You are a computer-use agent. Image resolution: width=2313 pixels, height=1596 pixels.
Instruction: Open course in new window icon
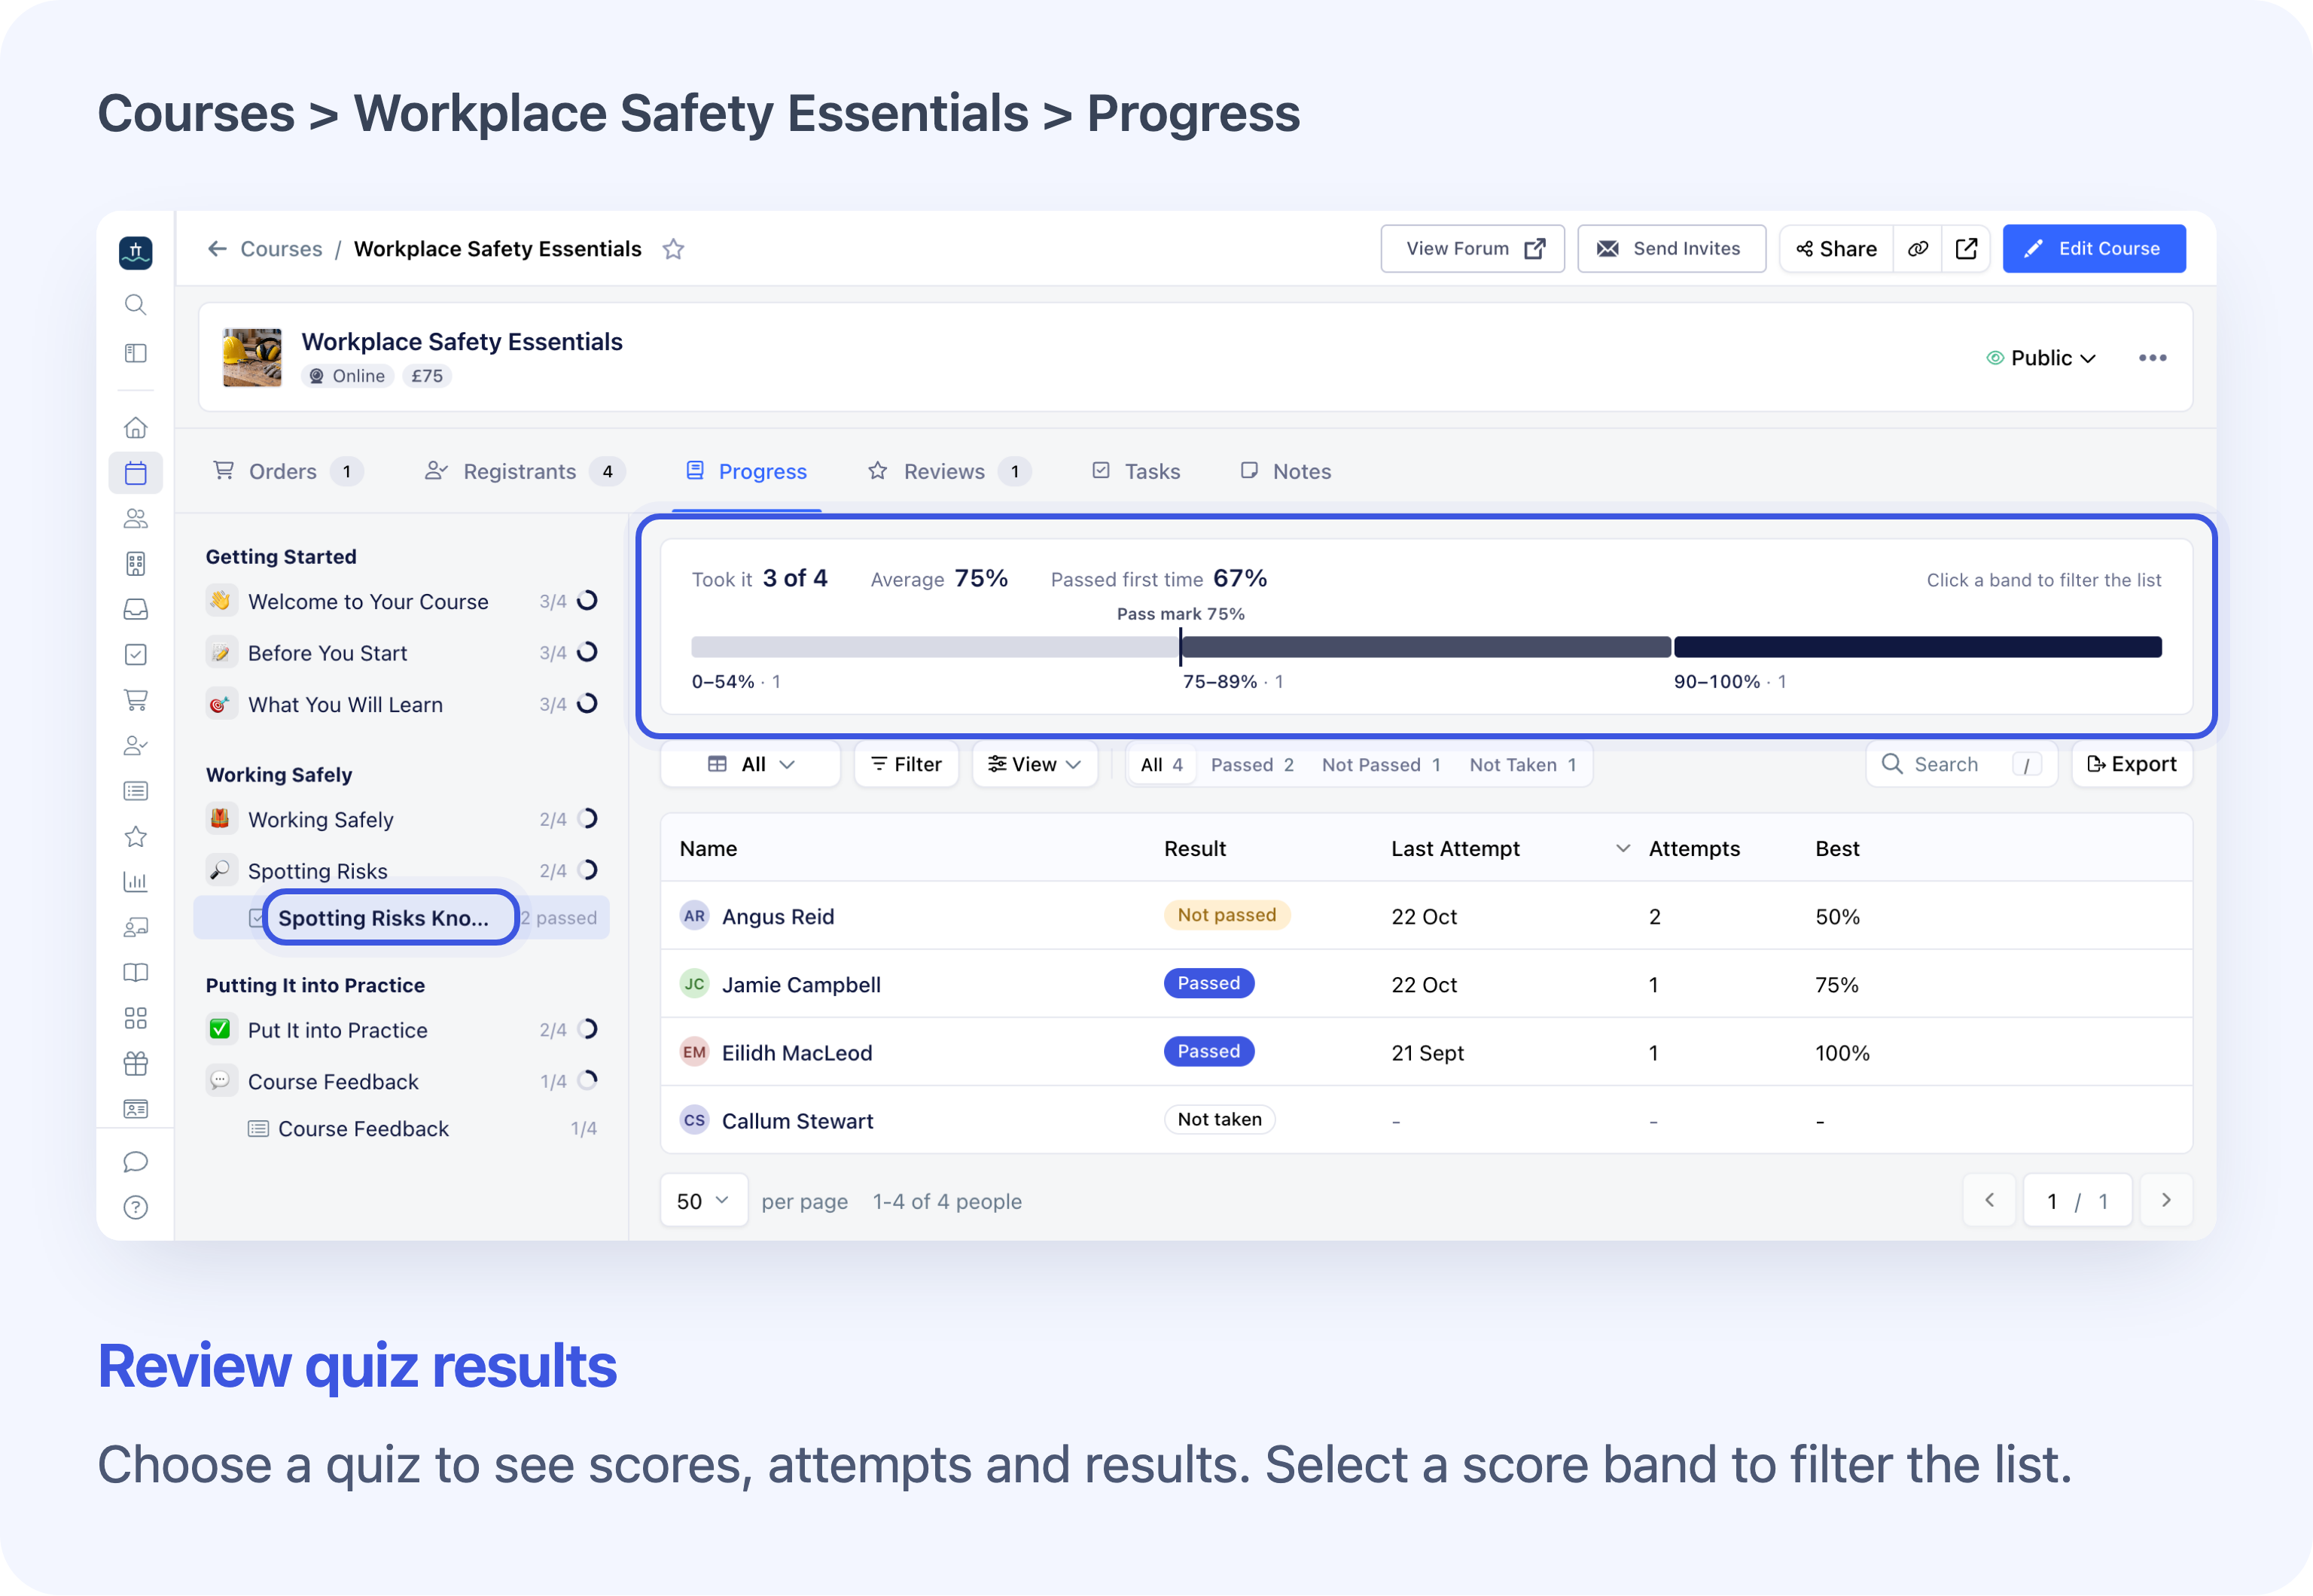1966,249
